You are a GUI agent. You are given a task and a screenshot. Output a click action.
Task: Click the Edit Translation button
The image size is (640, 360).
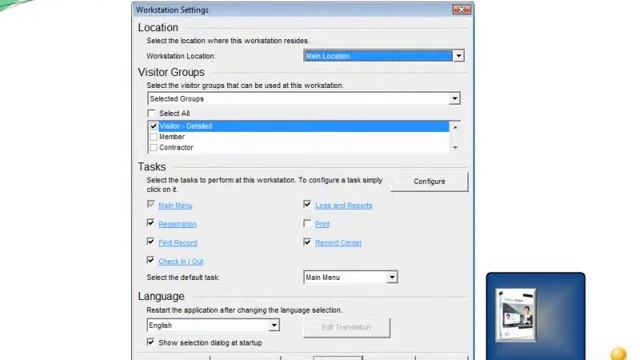coord(347,327)
